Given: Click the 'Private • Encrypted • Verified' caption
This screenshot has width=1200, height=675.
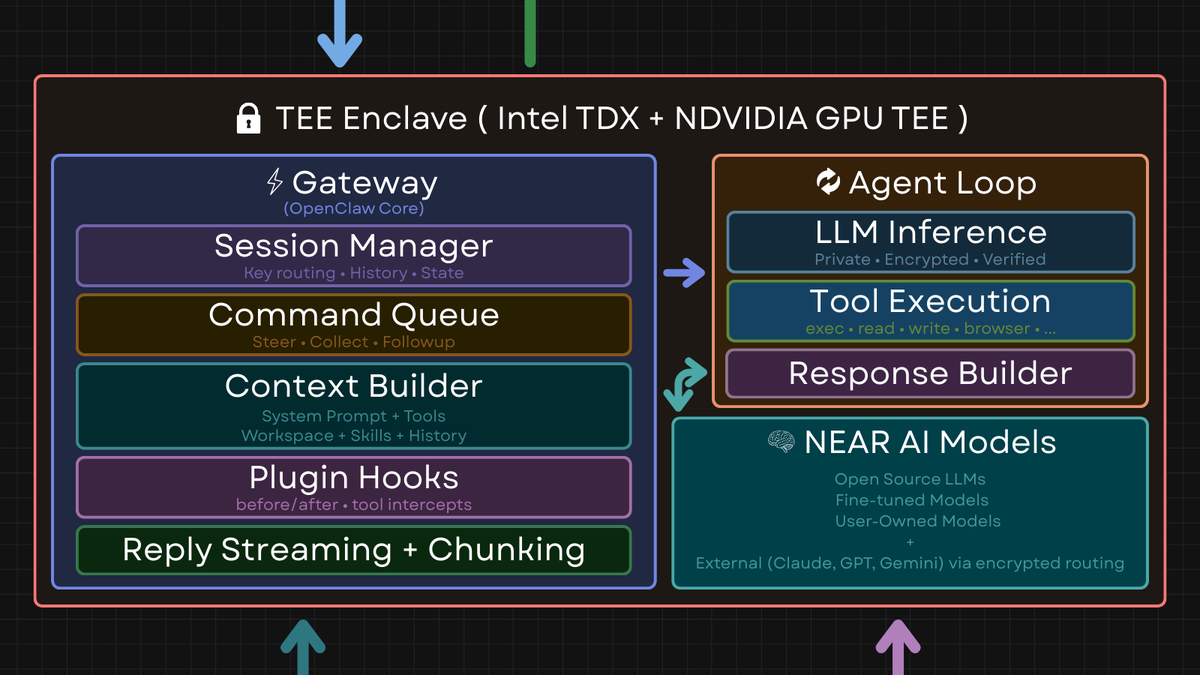Looking at the screenshot, I should 931,259.
